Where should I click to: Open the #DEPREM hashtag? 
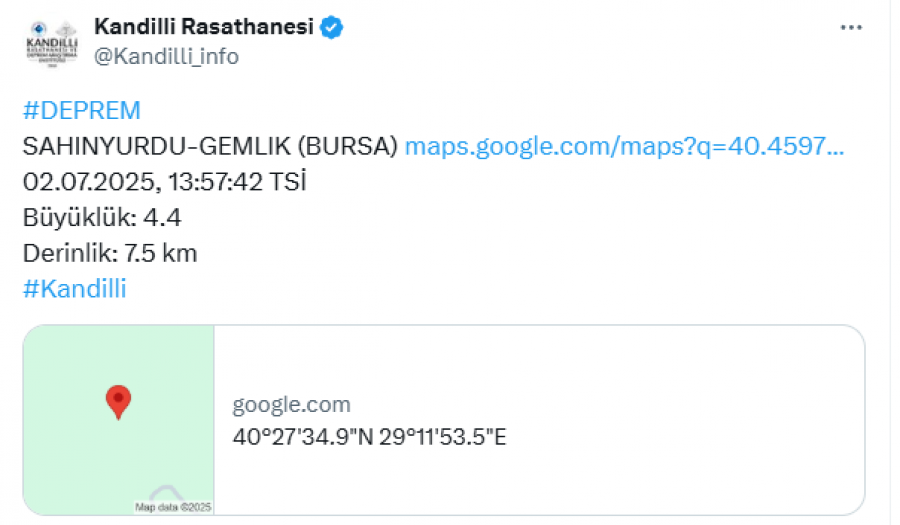[82, 110]
